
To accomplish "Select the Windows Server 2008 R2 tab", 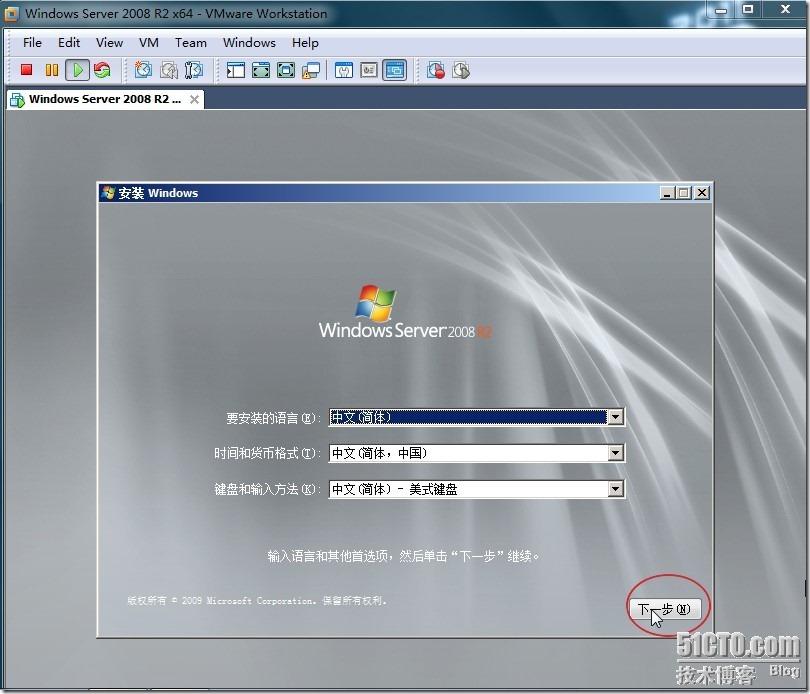I will [x=105, y=99].
